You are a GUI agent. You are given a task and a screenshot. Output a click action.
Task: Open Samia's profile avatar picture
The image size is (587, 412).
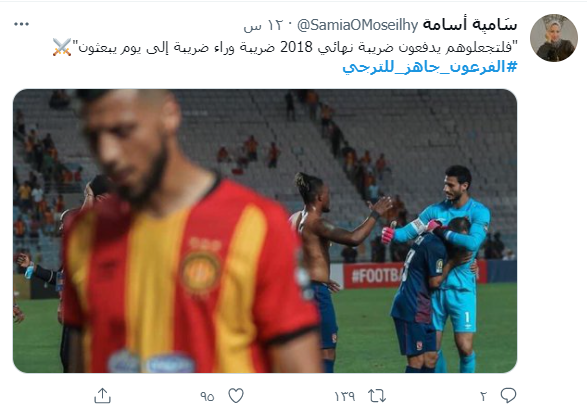click(x=554, y=38)
